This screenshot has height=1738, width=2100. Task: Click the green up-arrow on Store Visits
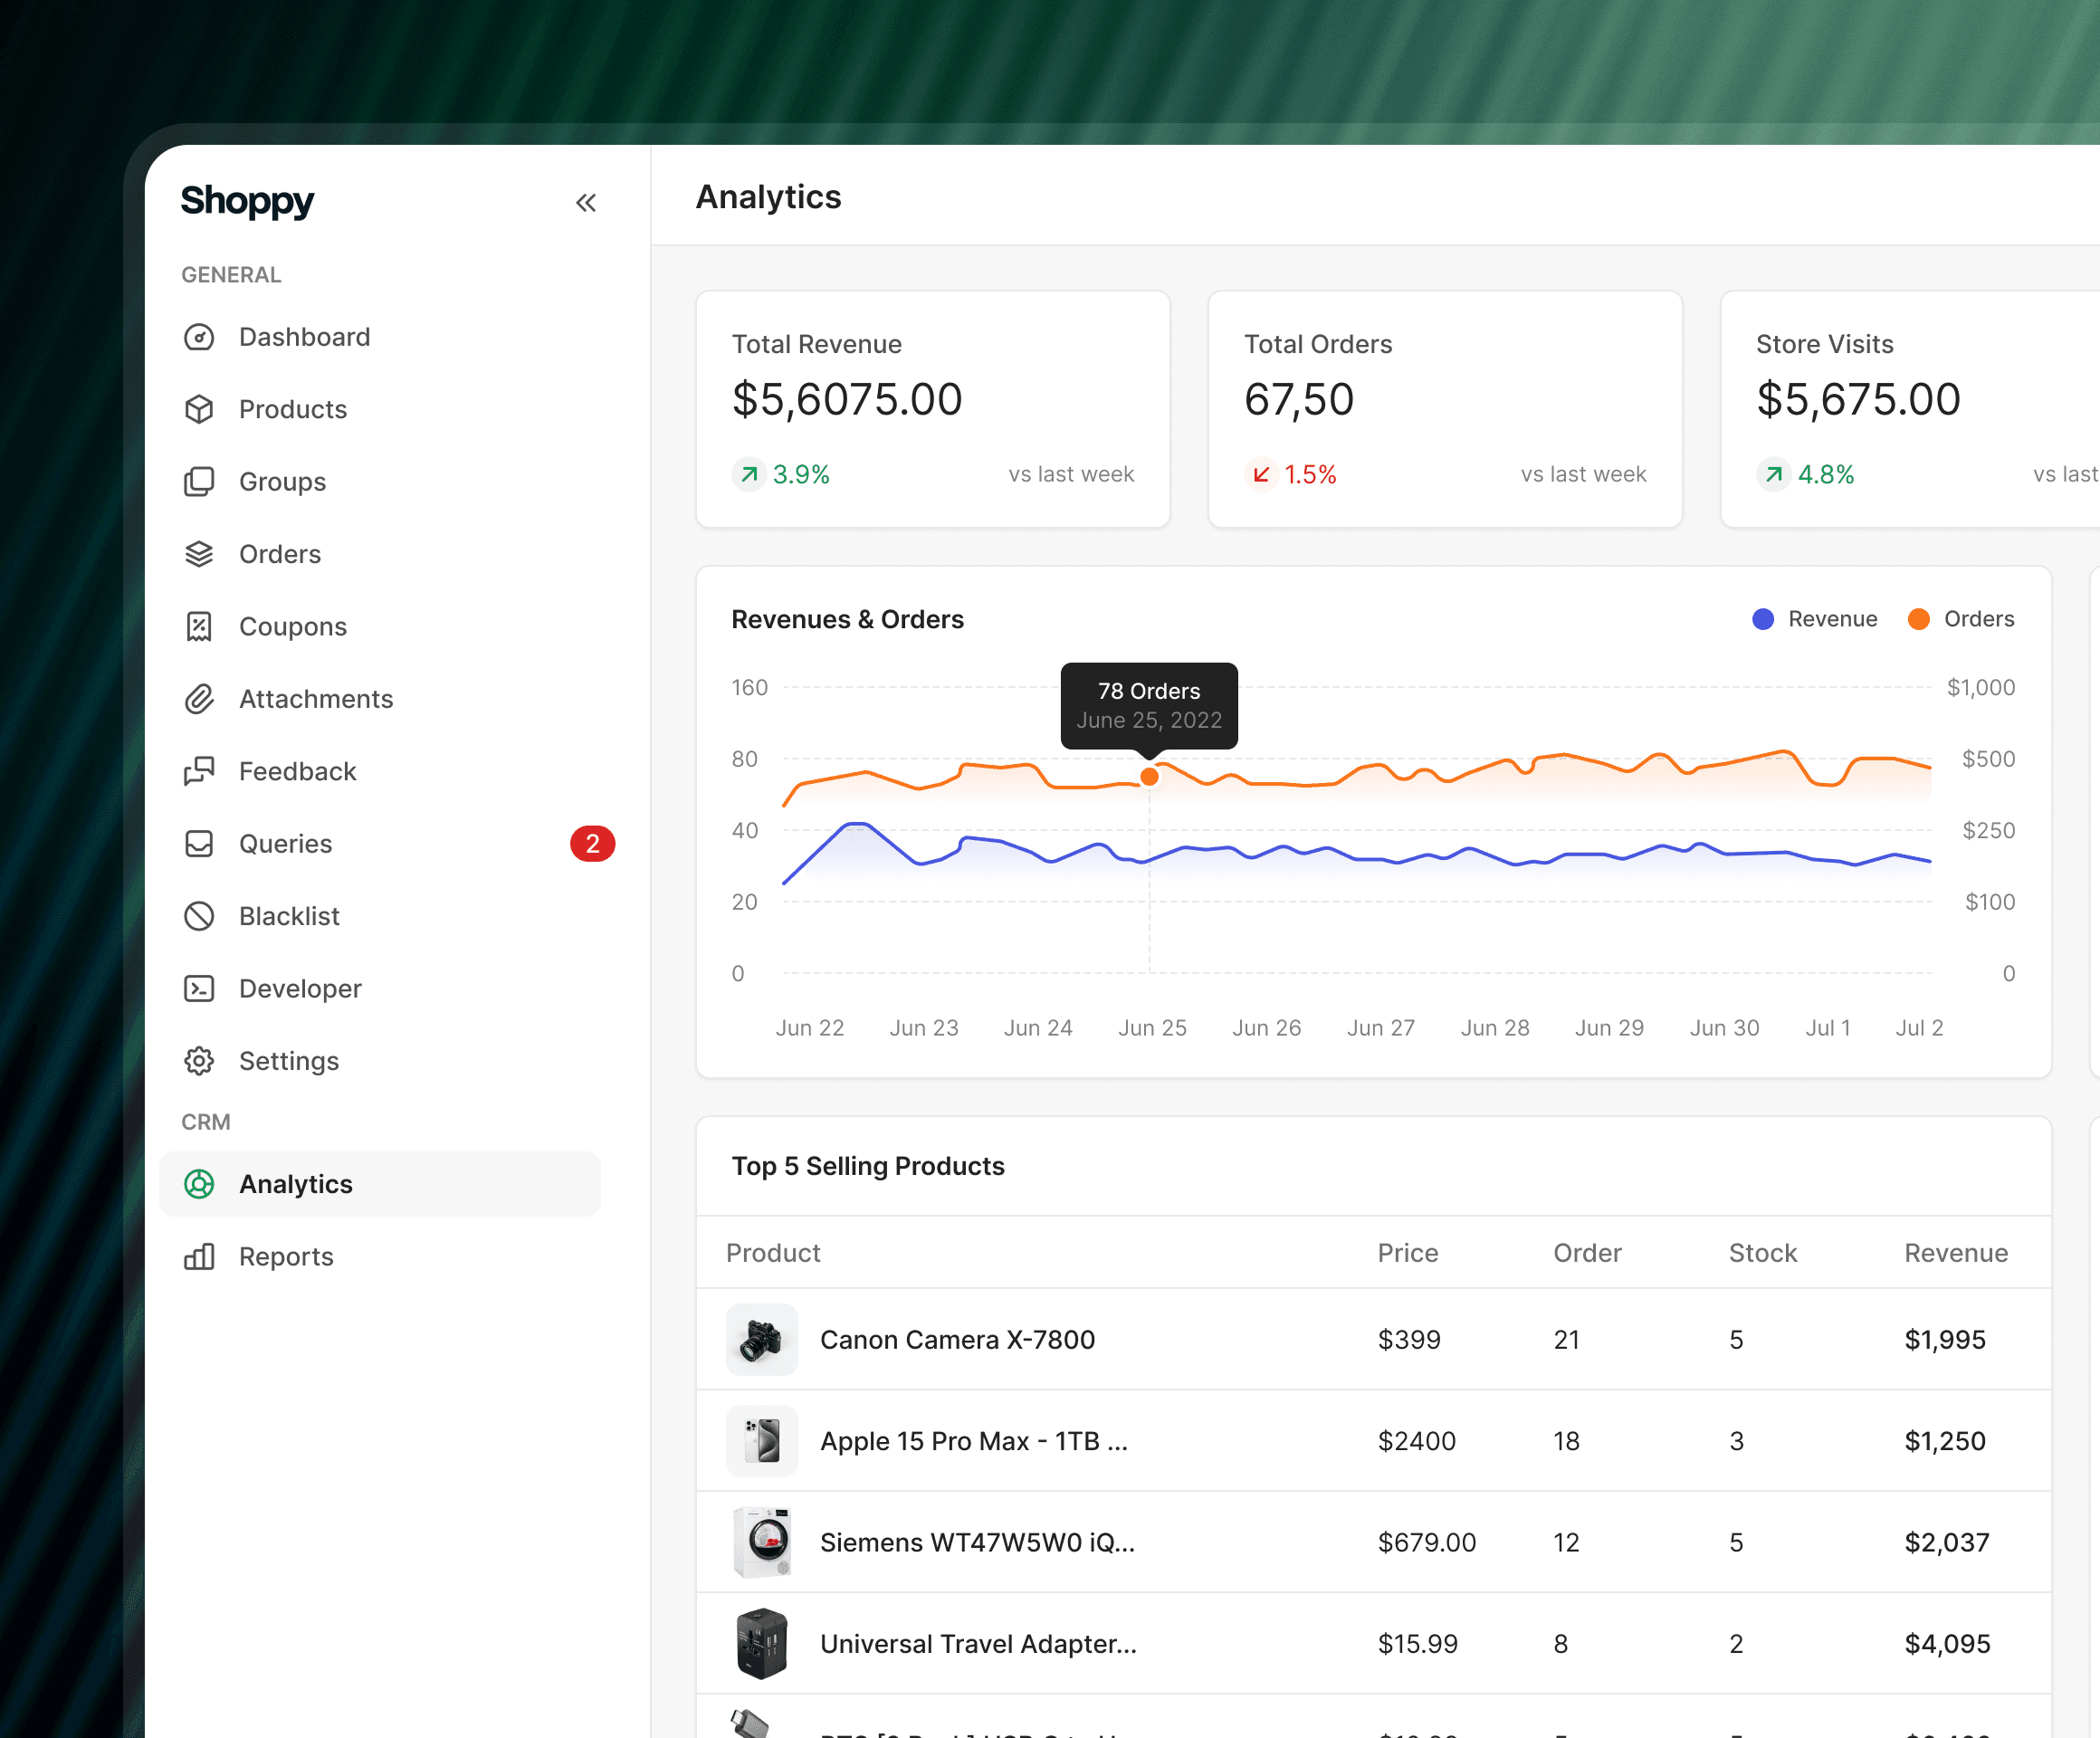point(1773,474)
